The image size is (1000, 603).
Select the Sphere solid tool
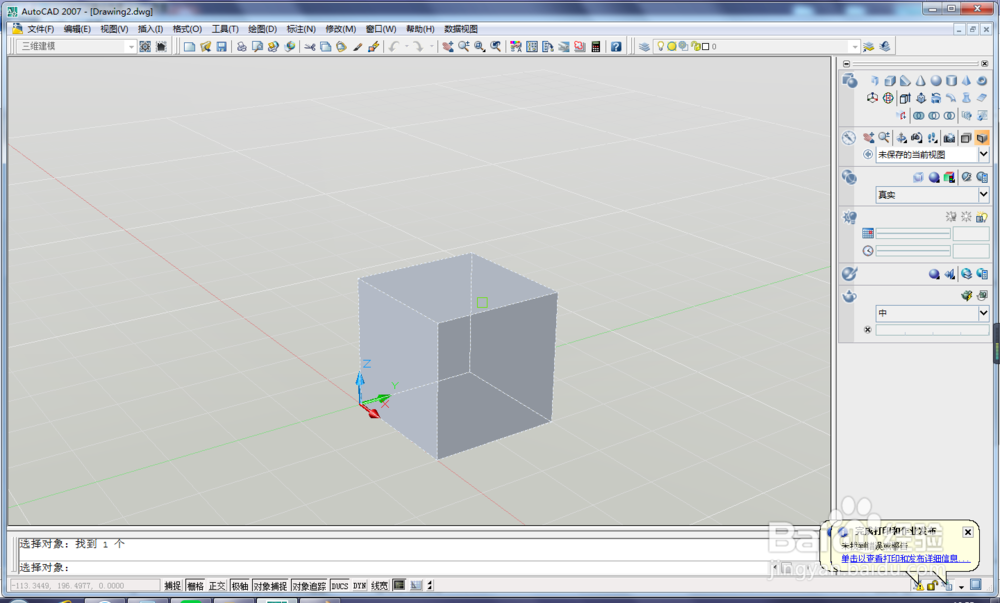pos(936,80)
